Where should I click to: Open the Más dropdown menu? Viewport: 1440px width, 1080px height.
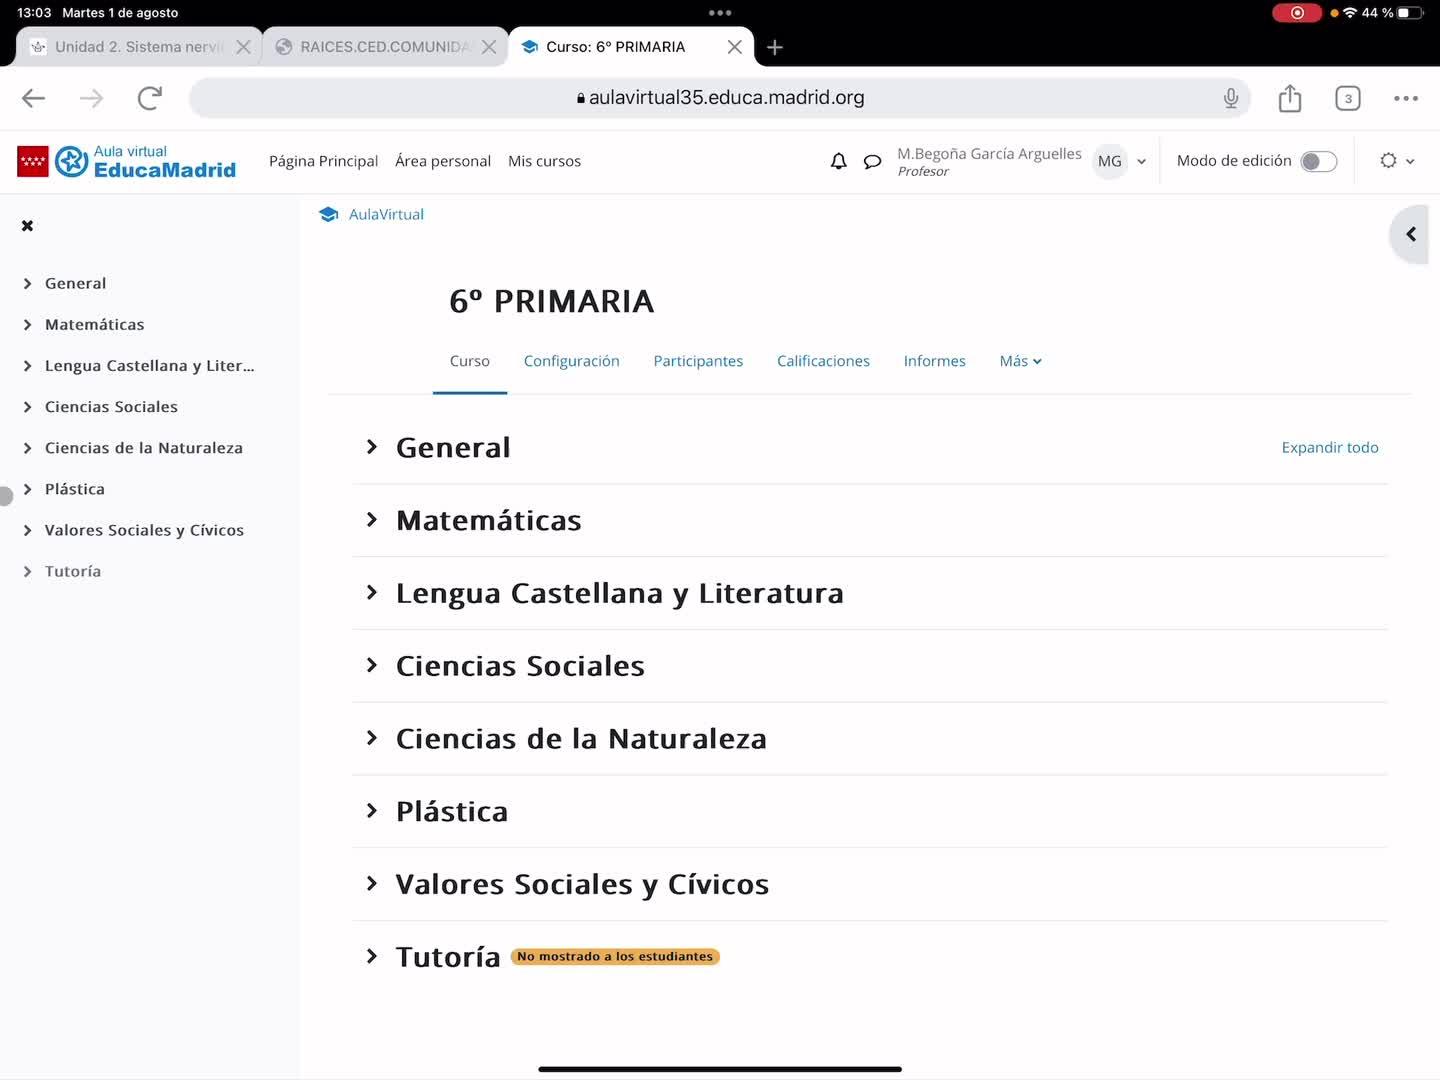(1020, 361)
